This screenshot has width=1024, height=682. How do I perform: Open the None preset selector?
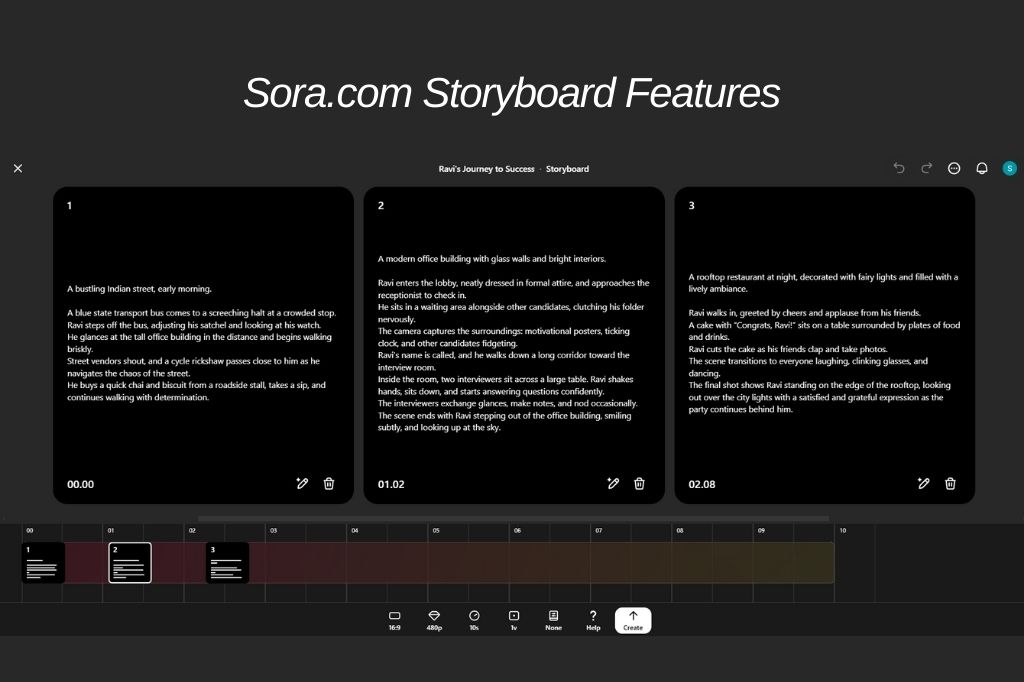(x=553, y=621)
